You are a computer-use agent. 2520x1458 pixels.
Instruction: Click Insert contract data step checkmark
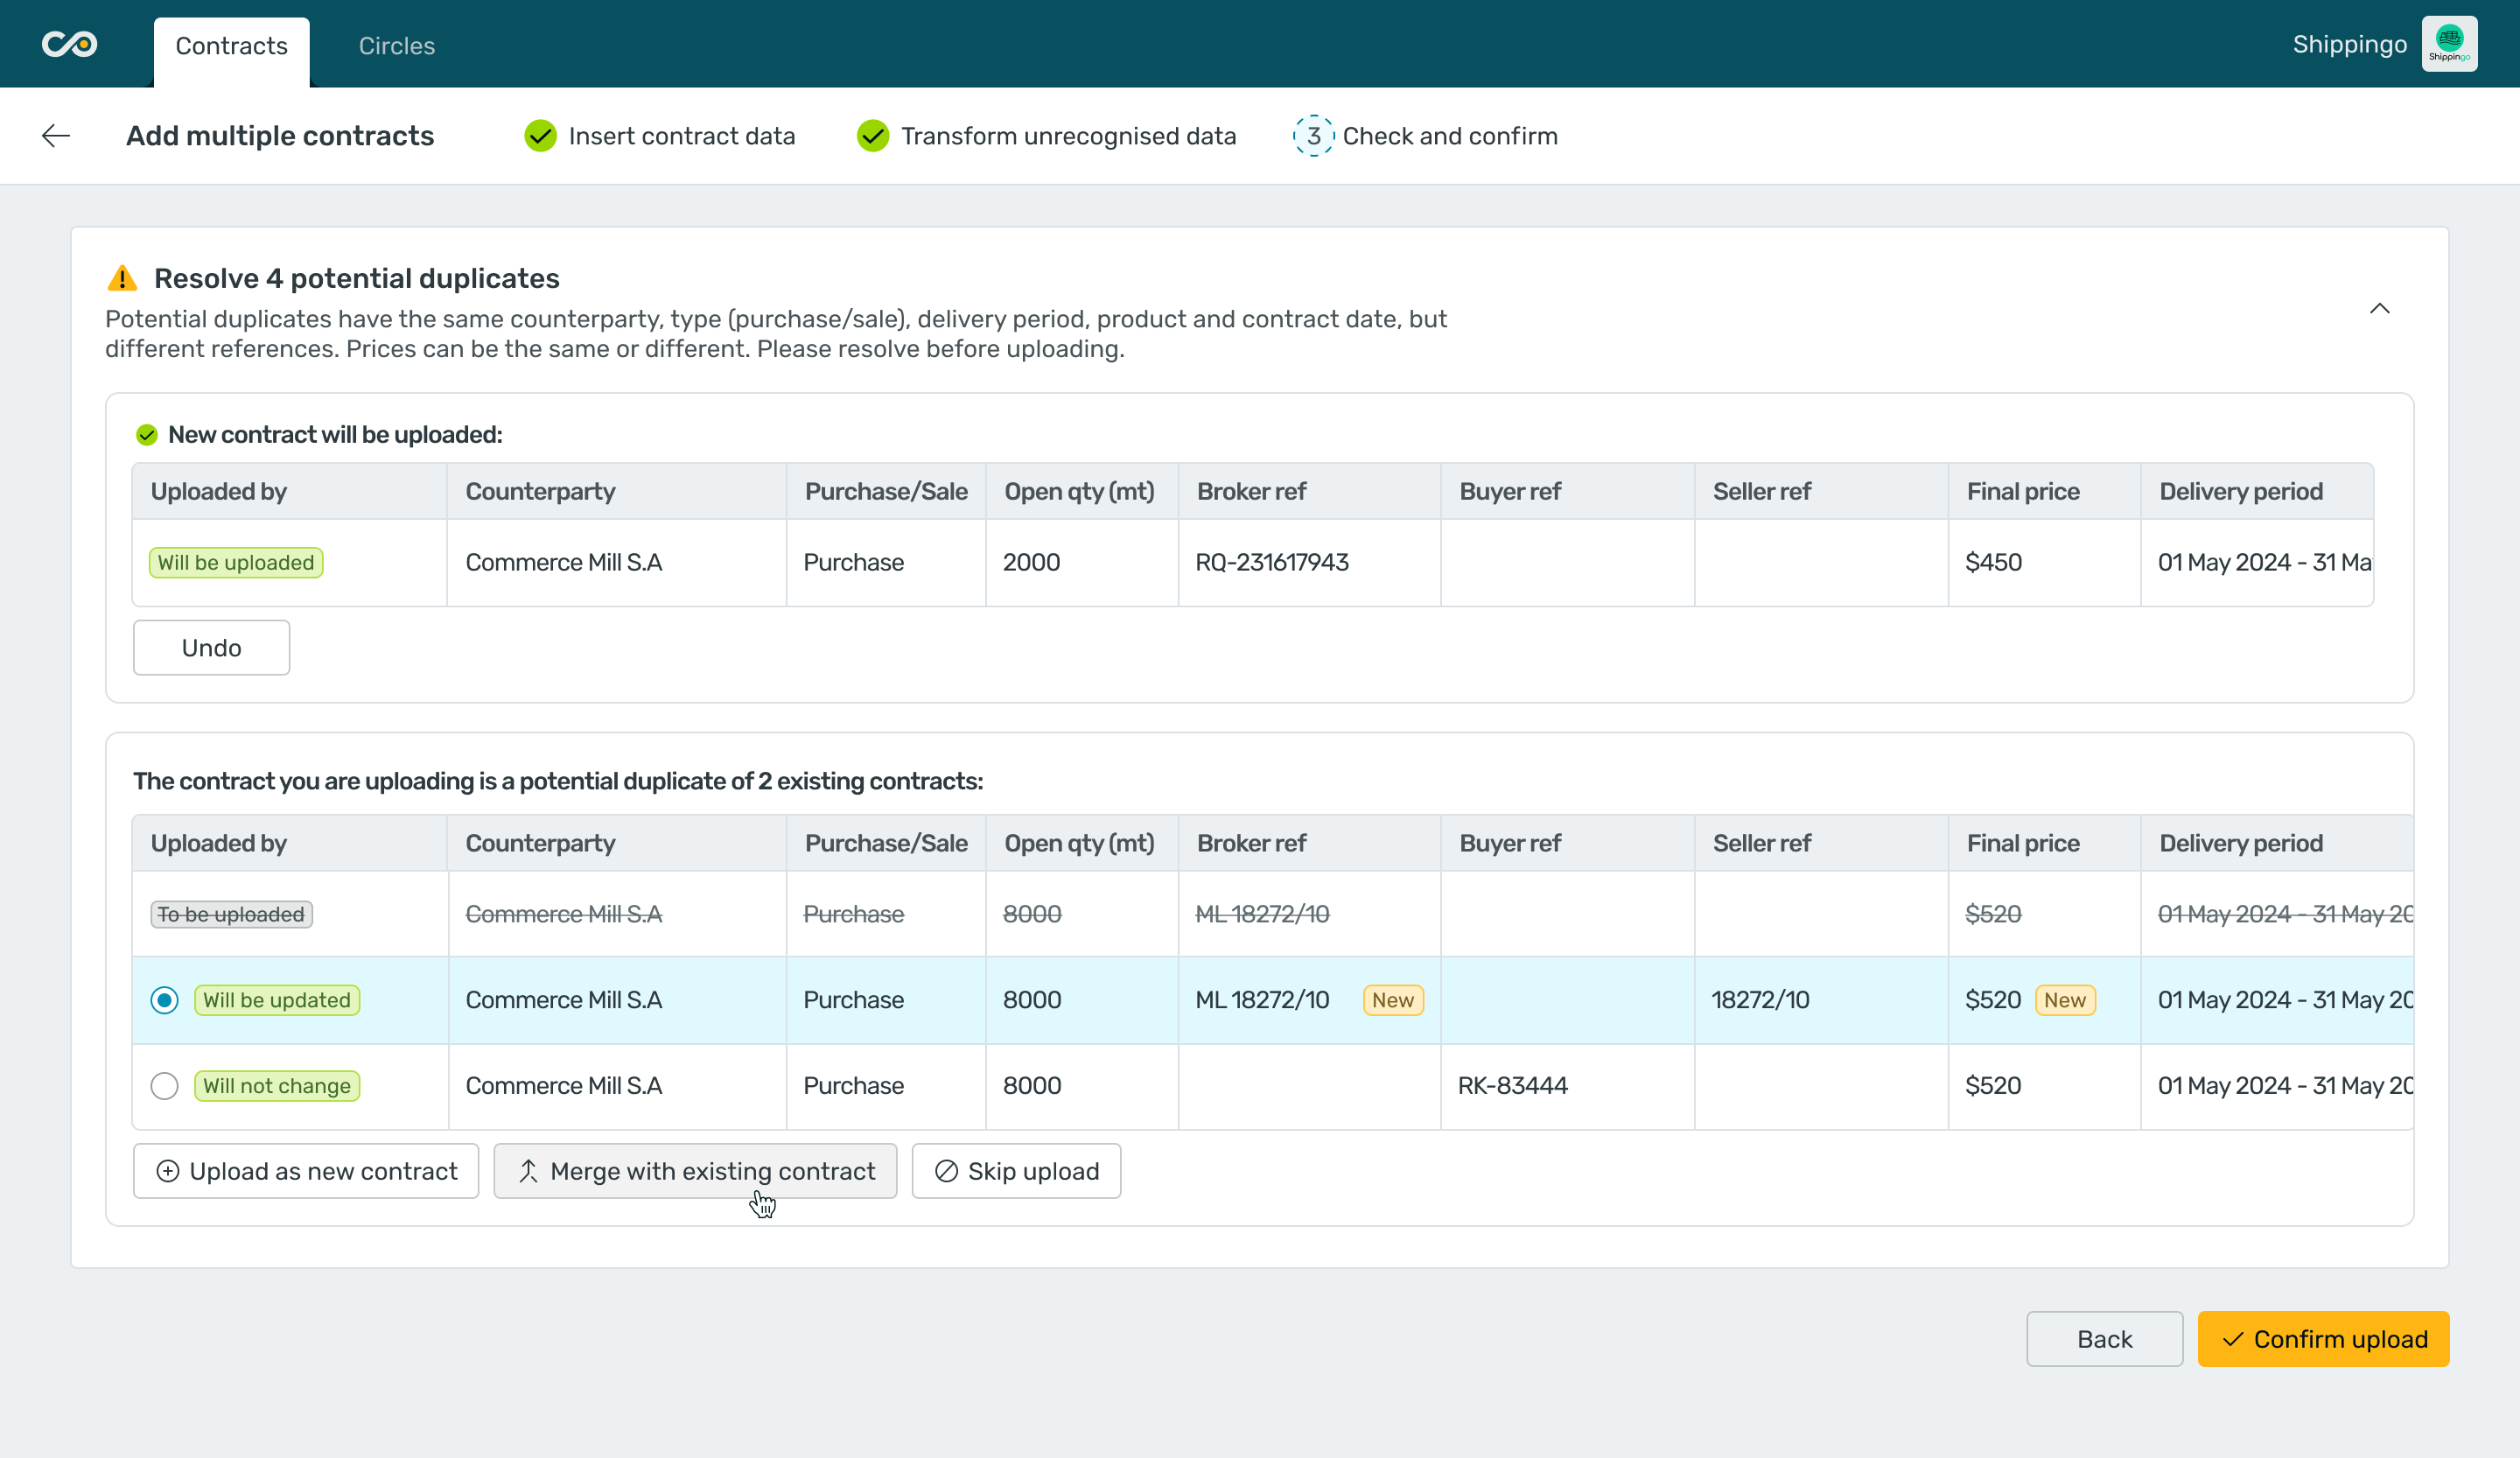pos(540,136)
